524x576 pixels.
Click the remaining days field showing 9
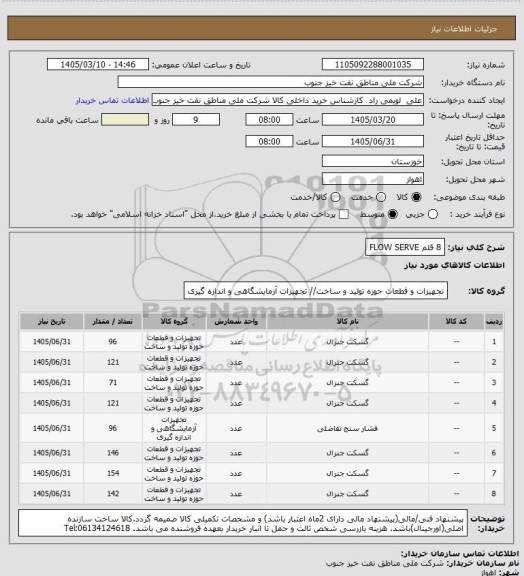[196, 120]
